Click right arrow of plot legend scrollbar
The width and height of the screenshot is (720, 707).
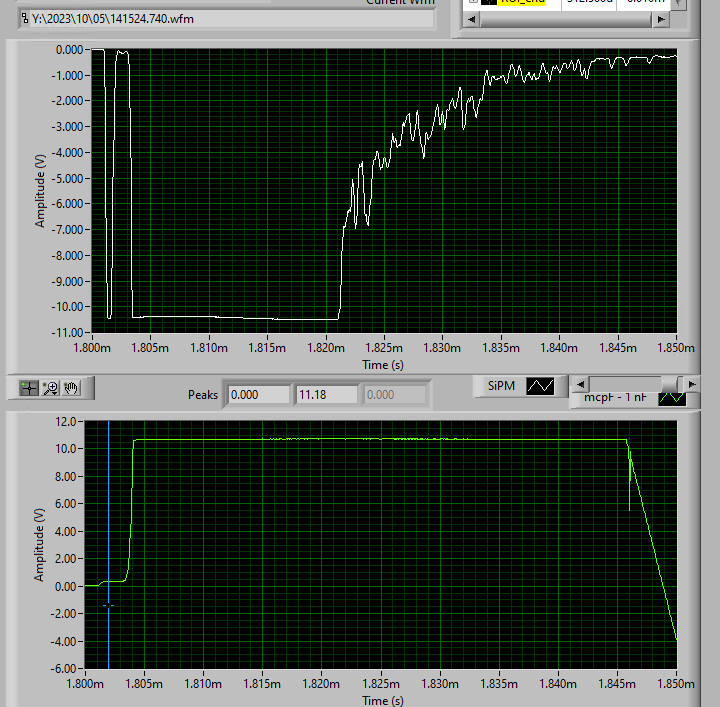(x=692, y=384)
